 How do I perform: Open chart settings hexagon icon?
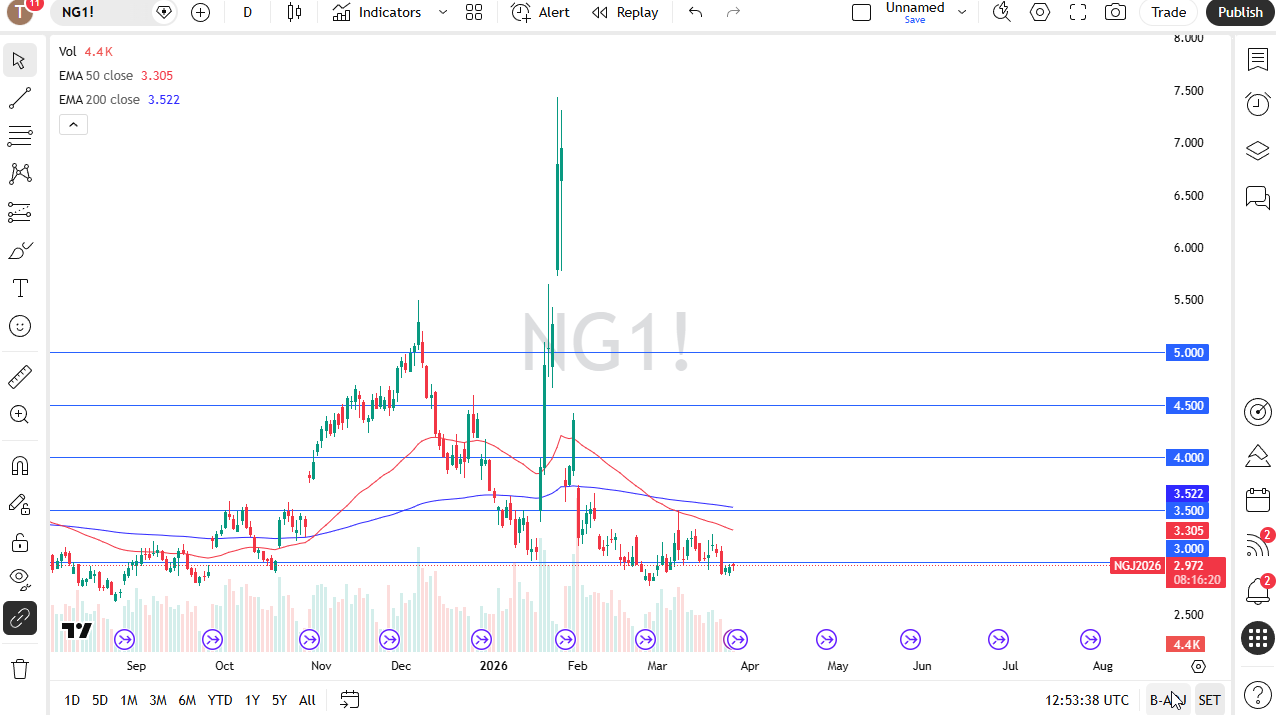[1040, 12]
